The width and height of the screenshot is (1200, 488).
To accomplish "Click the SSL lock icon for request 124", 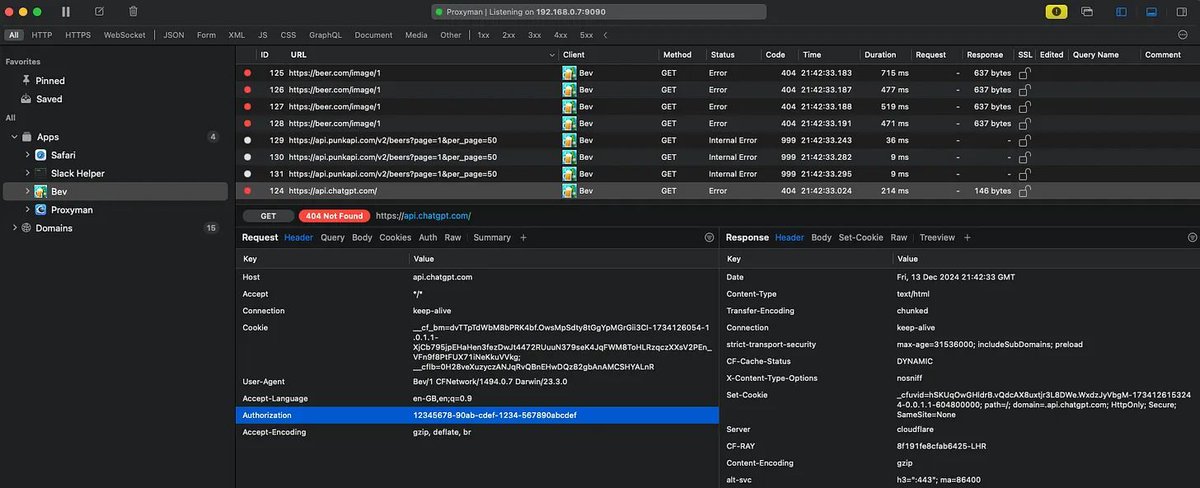I will pyautogui.click(x=1024, y=190).
